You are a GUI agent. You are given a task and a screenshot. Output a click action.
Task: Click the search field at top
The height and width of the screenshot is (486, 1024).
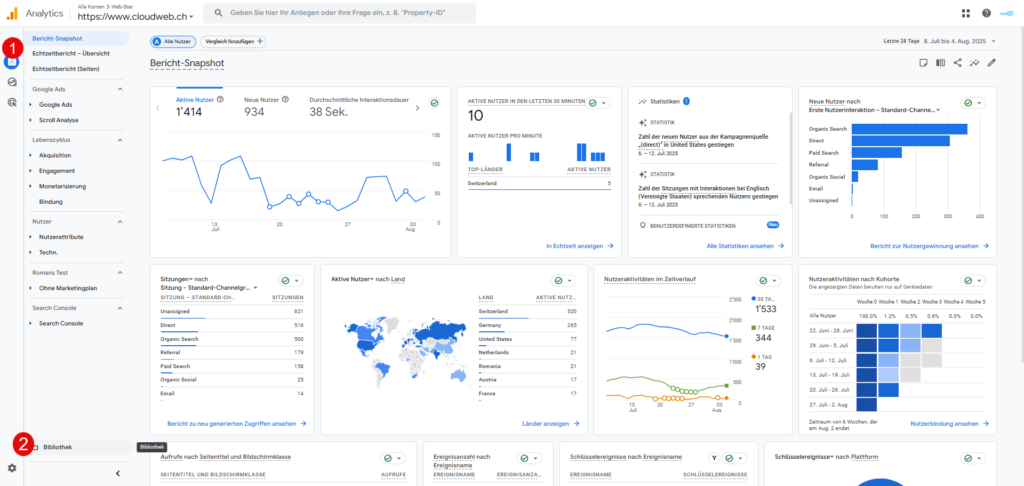pos(340,13)
